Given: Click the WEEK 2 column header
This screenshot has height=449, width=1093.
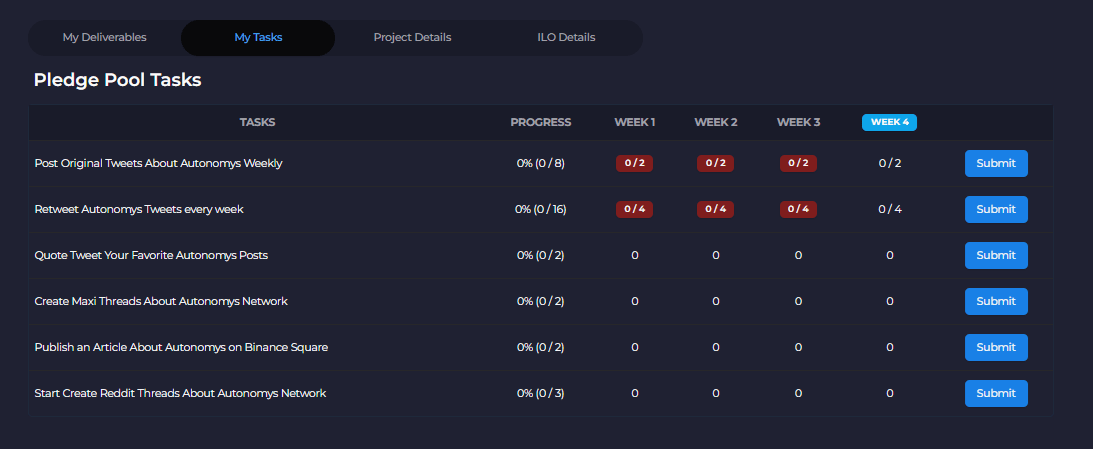Looking at the screenshot, I should point(716,122).
